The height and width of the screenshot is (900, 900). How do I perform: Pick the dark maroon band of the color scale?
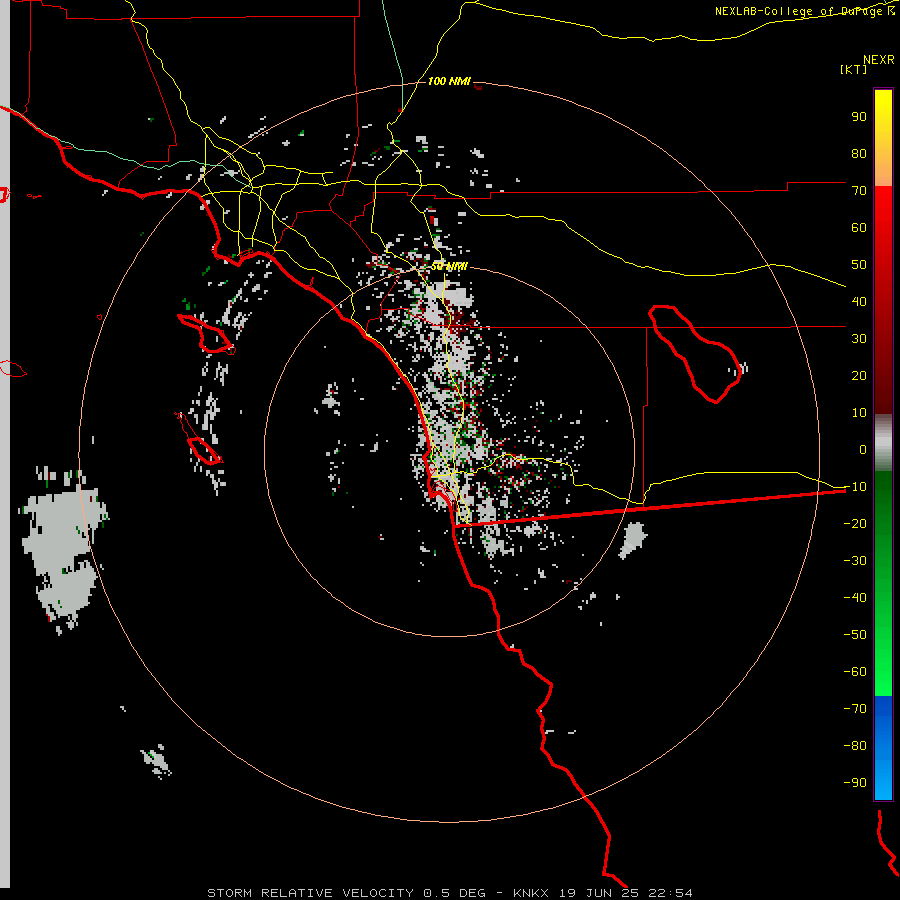pyautogui.click(x=883, y=373)
